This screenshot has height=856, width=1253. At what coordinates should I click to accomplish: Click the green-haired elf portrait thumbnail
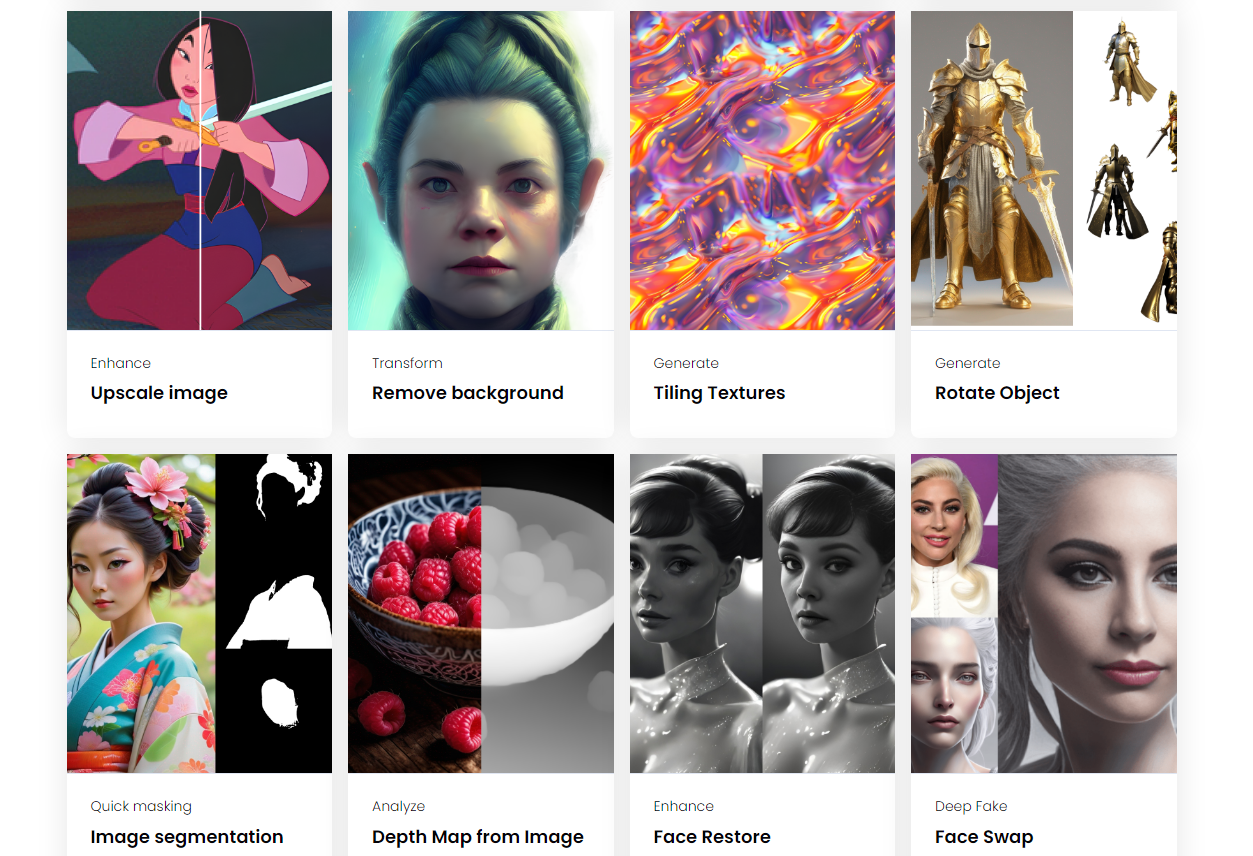(x=481, y=170)
